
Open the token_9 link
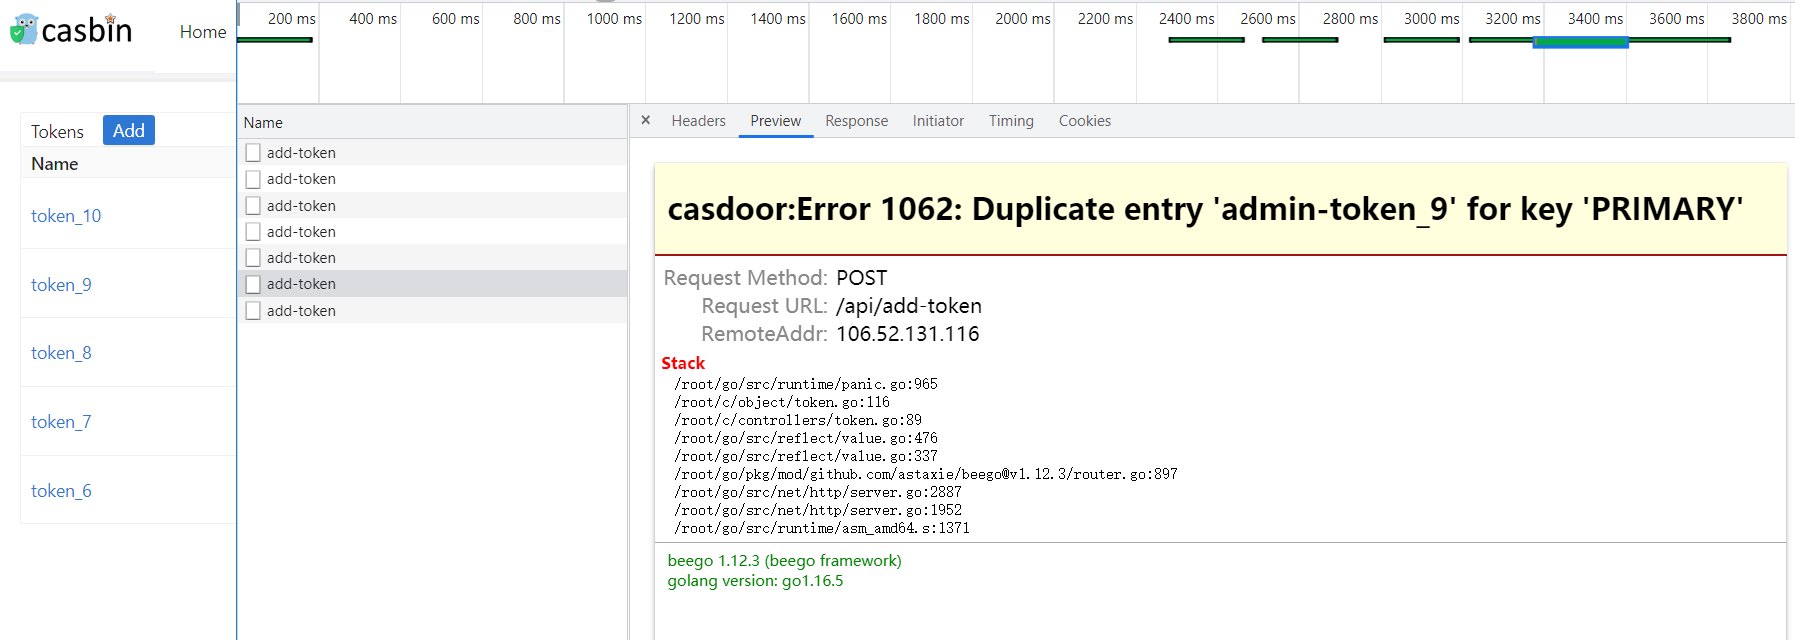coord(61,285)
